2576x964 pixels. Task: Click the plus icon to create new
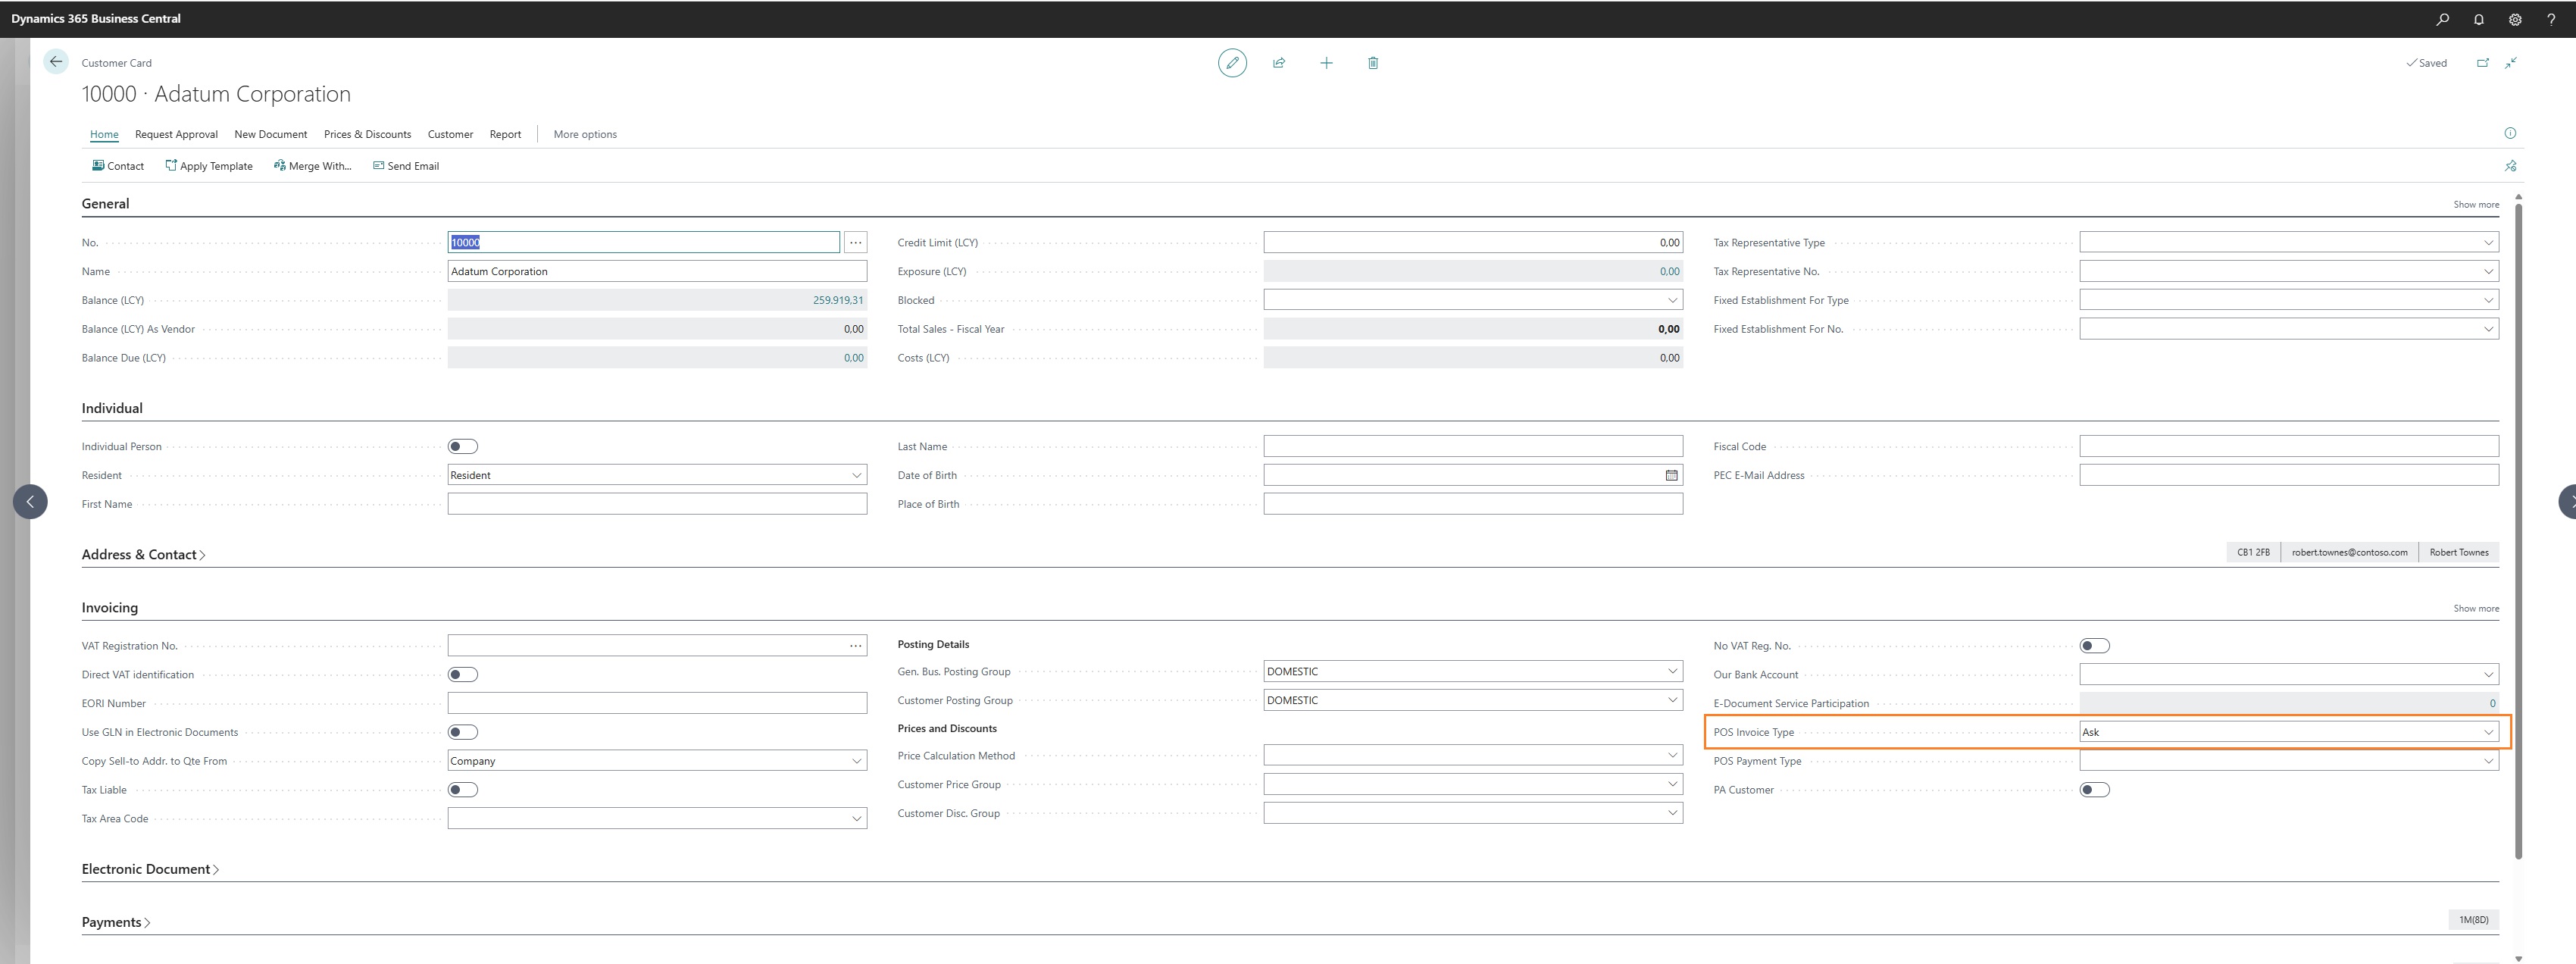[x=1326, y=63]
